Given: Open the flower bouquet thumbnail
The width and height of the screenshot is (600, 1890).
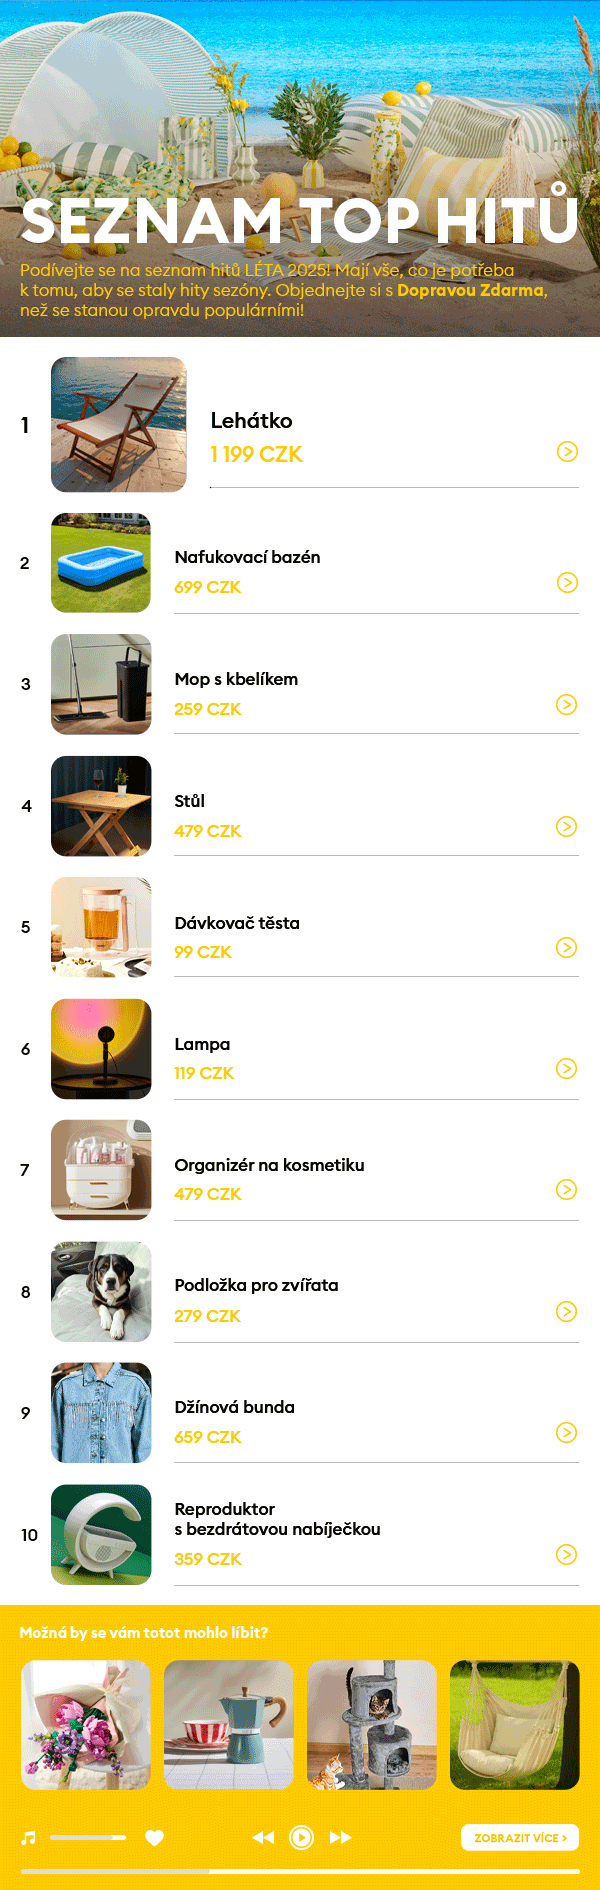Looking at the screenshot, I should point(86,1725).
